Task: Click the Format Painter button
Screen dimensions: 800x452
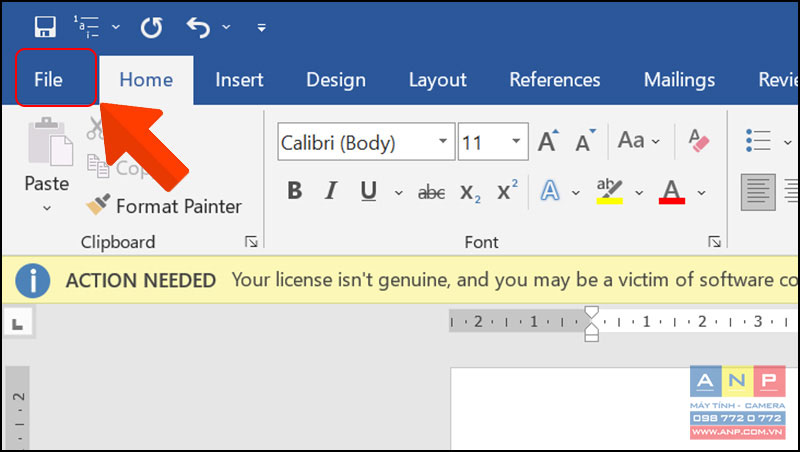Action: 163,206
